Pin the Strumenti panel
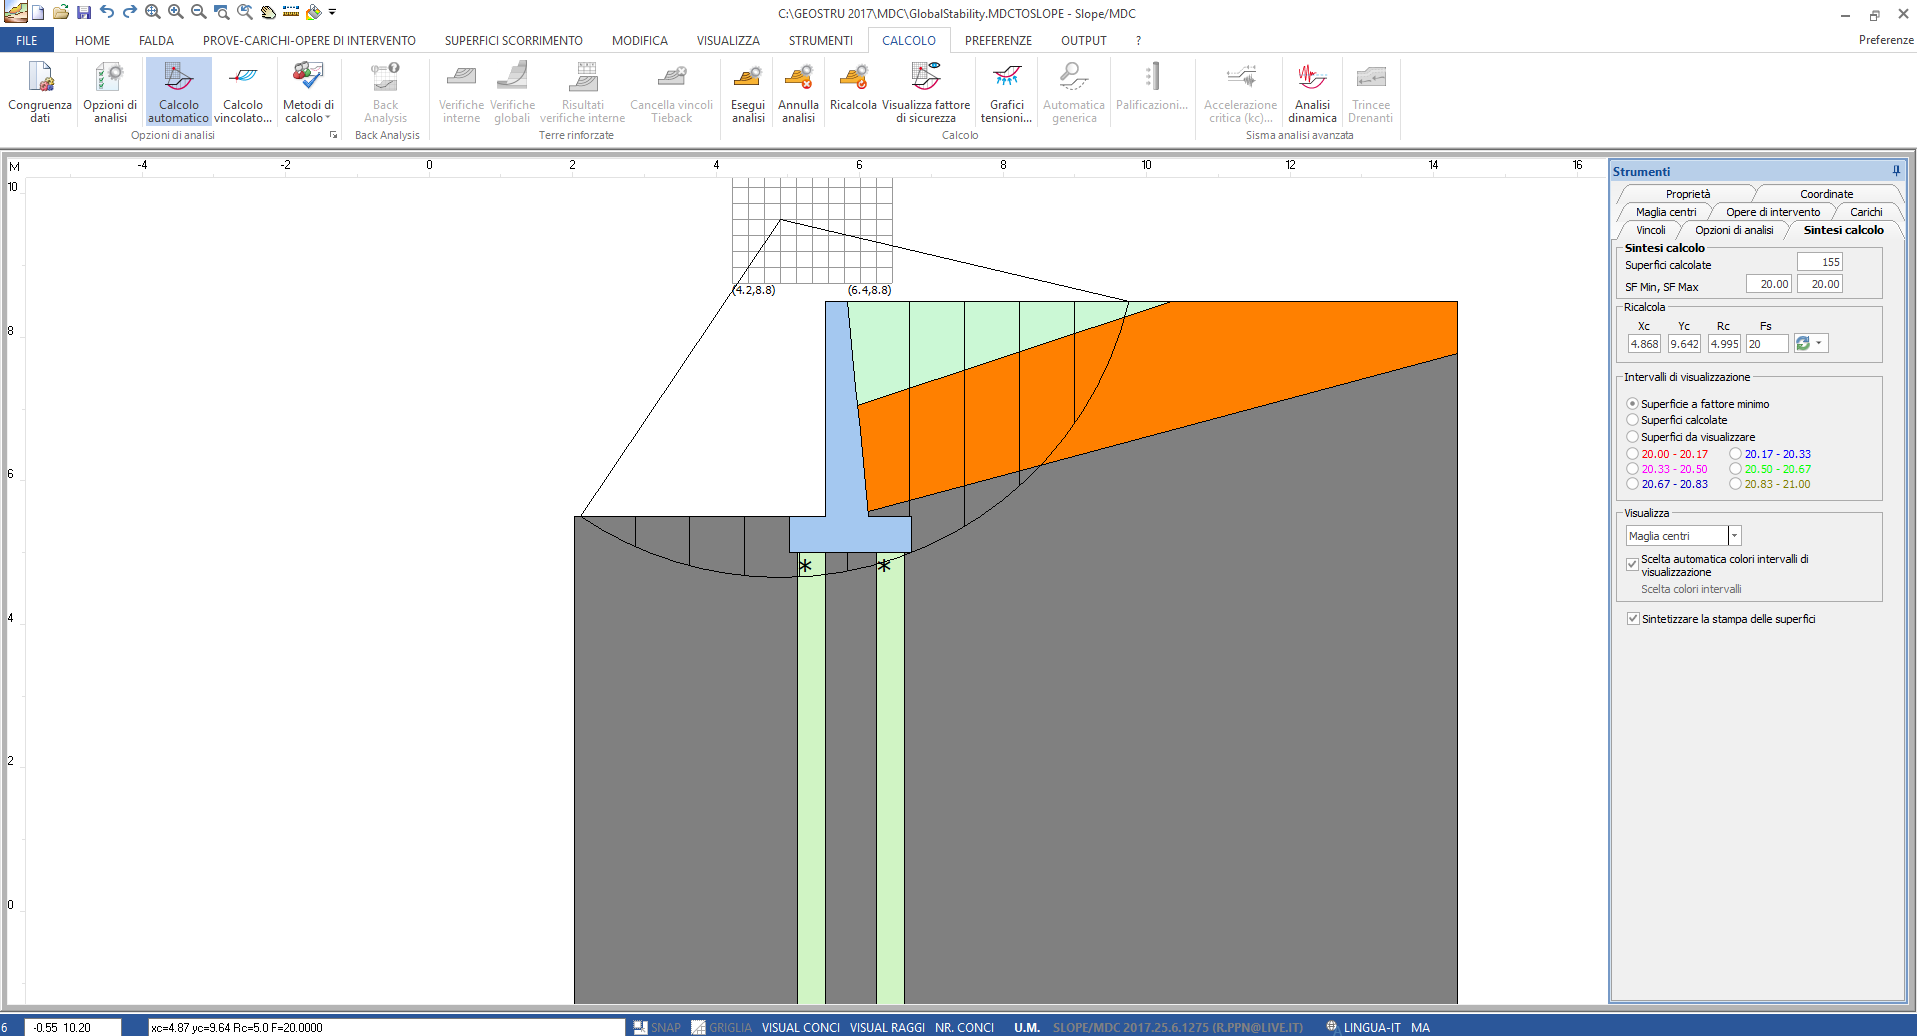This screenshot has height=1036, width=1917. [x=1895, y=171]
